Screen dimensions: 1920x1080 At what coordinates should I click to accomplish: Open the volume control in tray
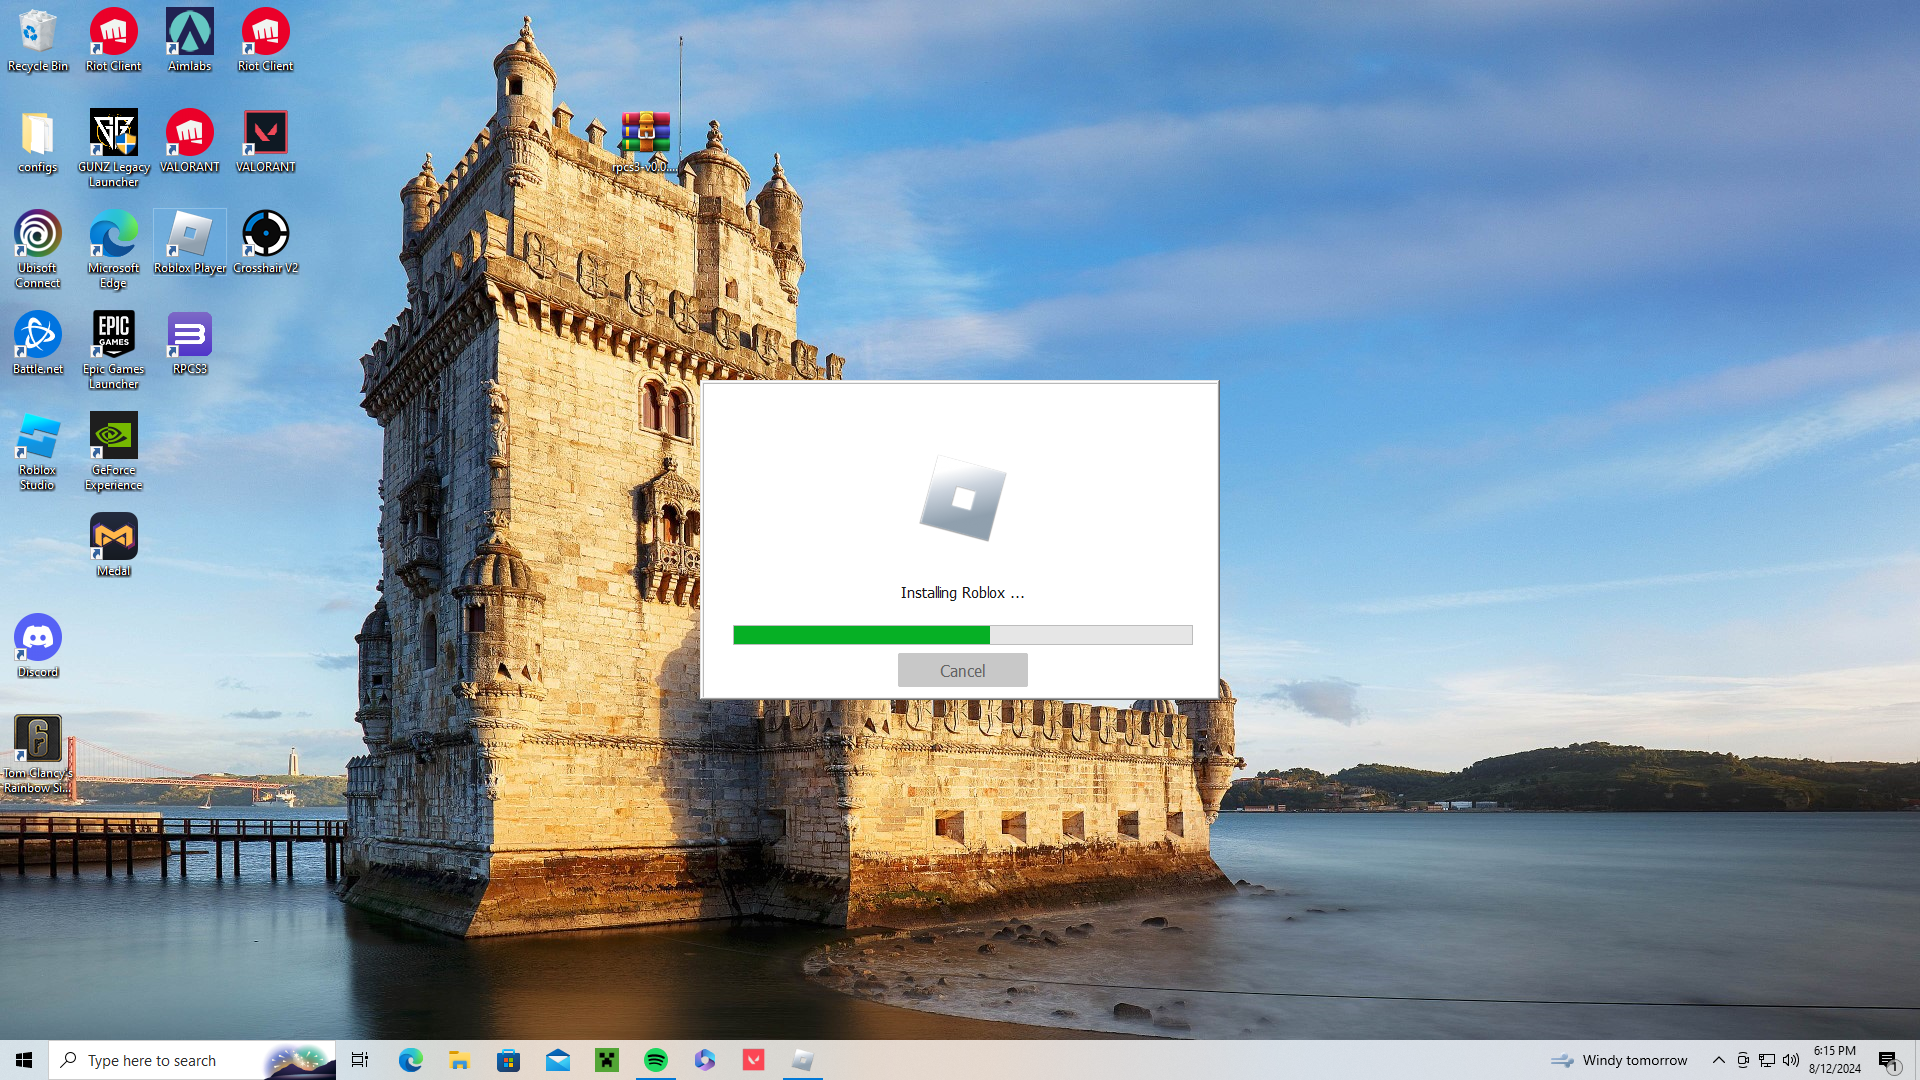point(1791,1060)
